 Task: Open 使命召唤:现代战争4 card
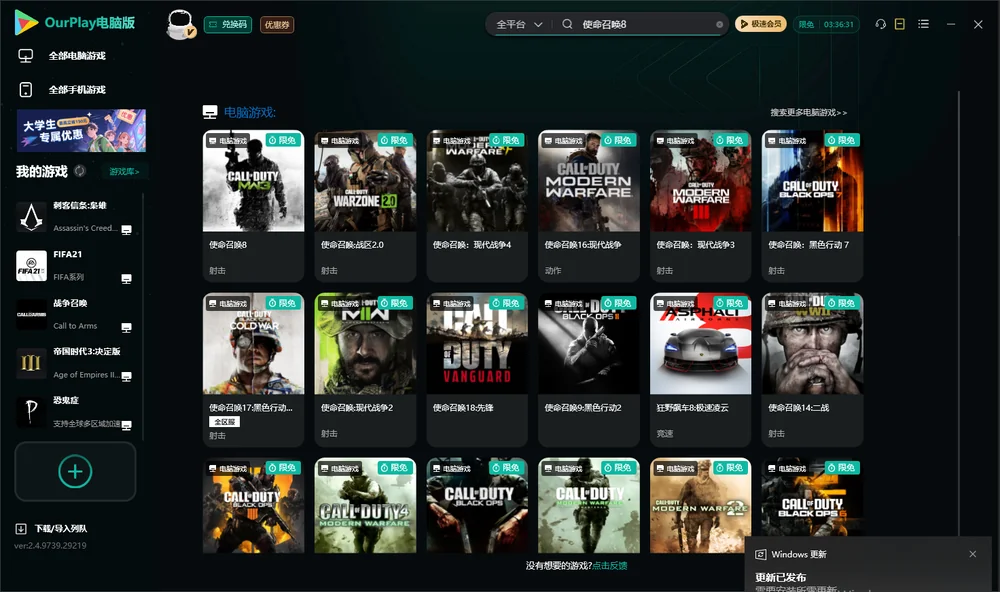click(477, 206)
